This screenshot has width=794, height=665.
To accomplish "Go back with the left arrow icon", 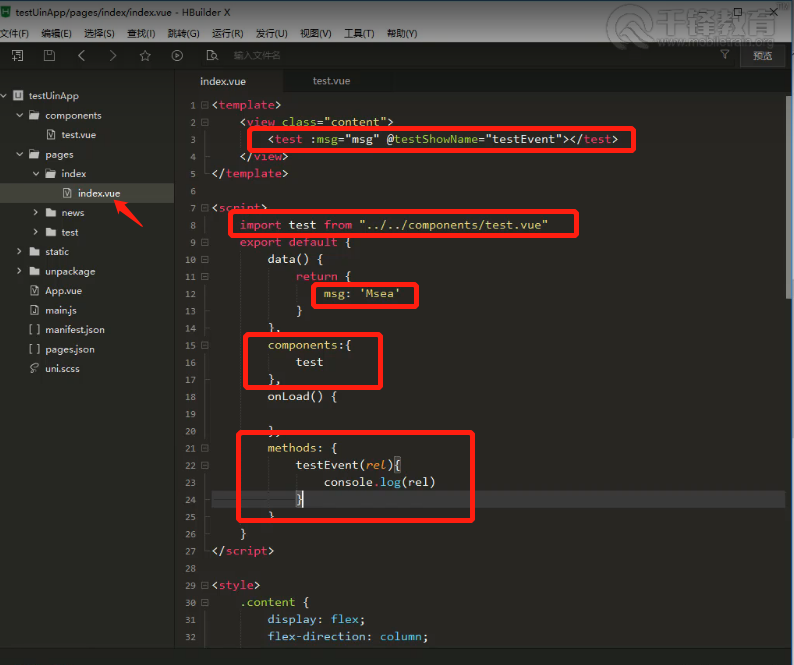I will pos(81,56).
